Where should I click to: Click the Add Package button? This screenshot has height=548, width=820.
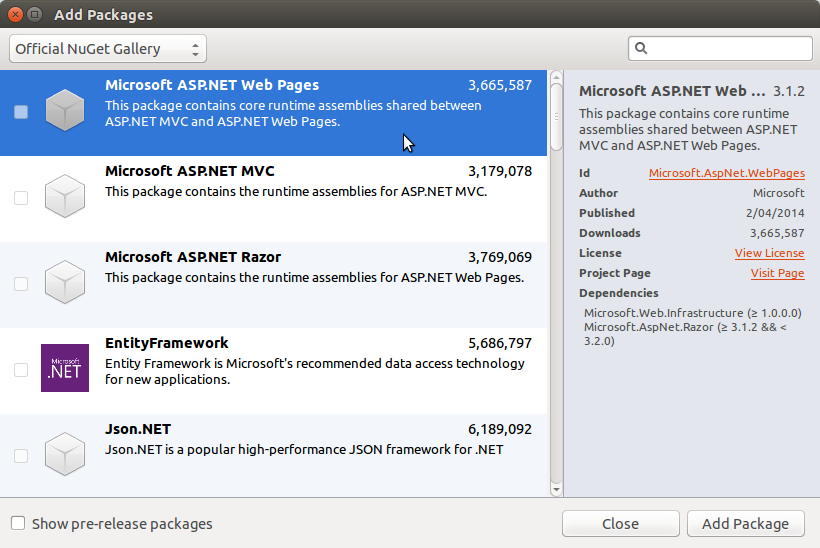point(745,523)
